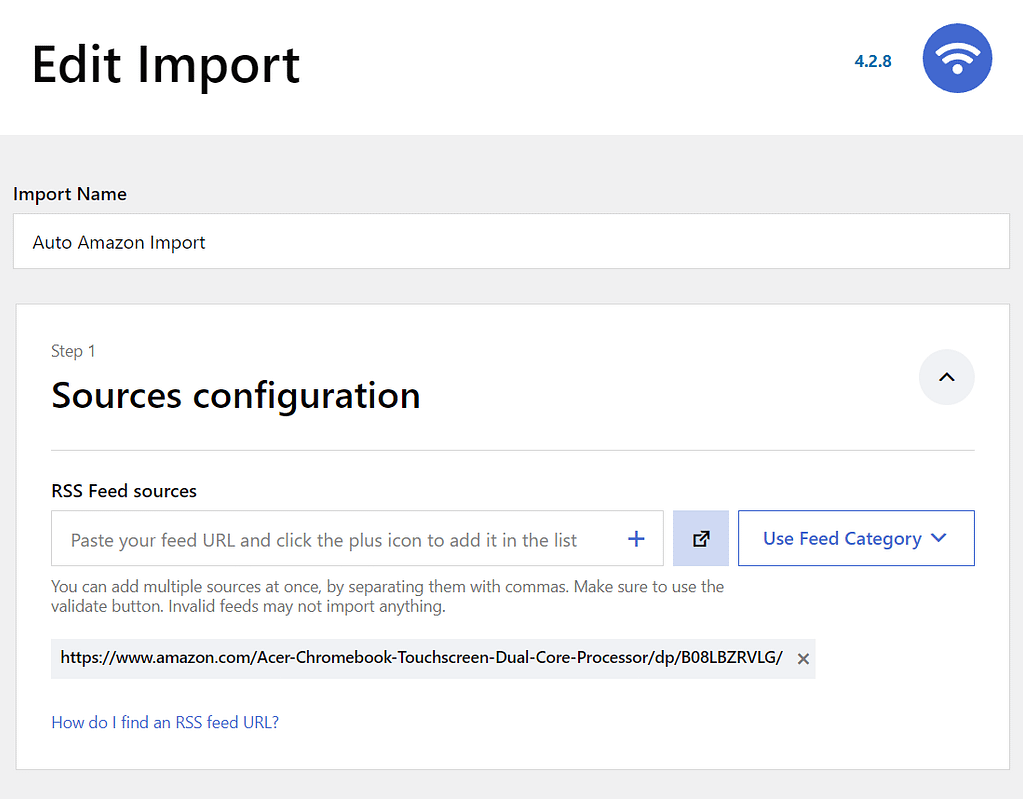Click the X icon on the Amazon feed URL

pyautogui.click(x=803, y=659)
